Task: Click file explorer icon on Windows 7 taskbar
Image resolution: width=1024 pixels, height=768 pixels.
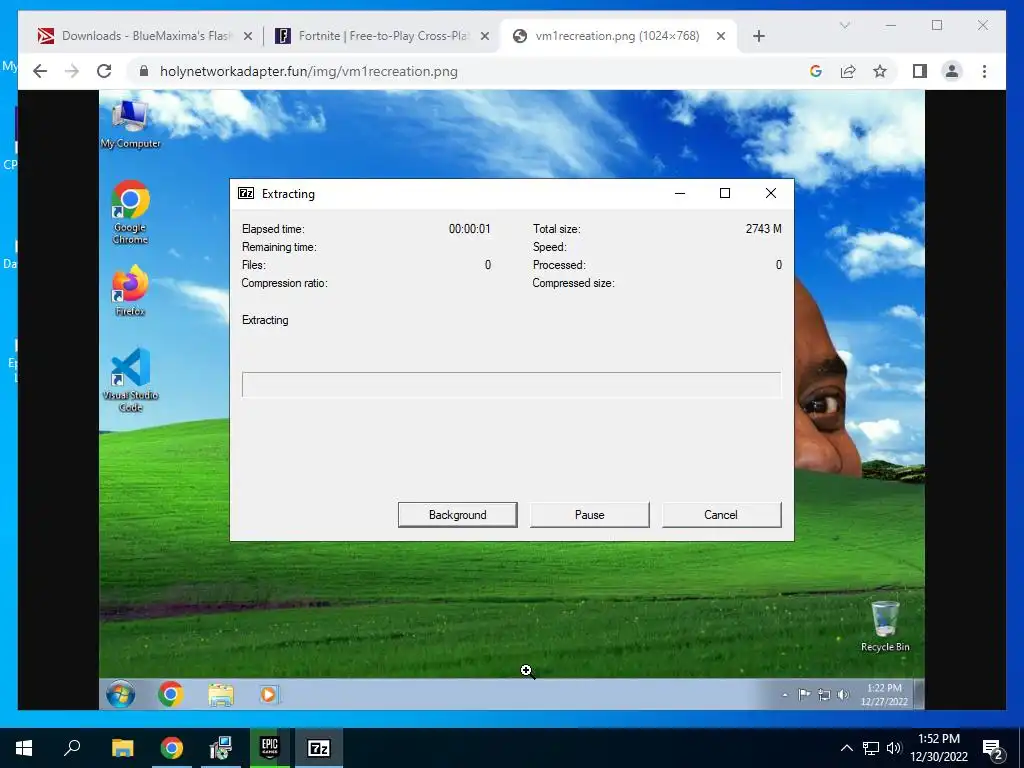Action: pyautogui.click(x=221, y=695)
